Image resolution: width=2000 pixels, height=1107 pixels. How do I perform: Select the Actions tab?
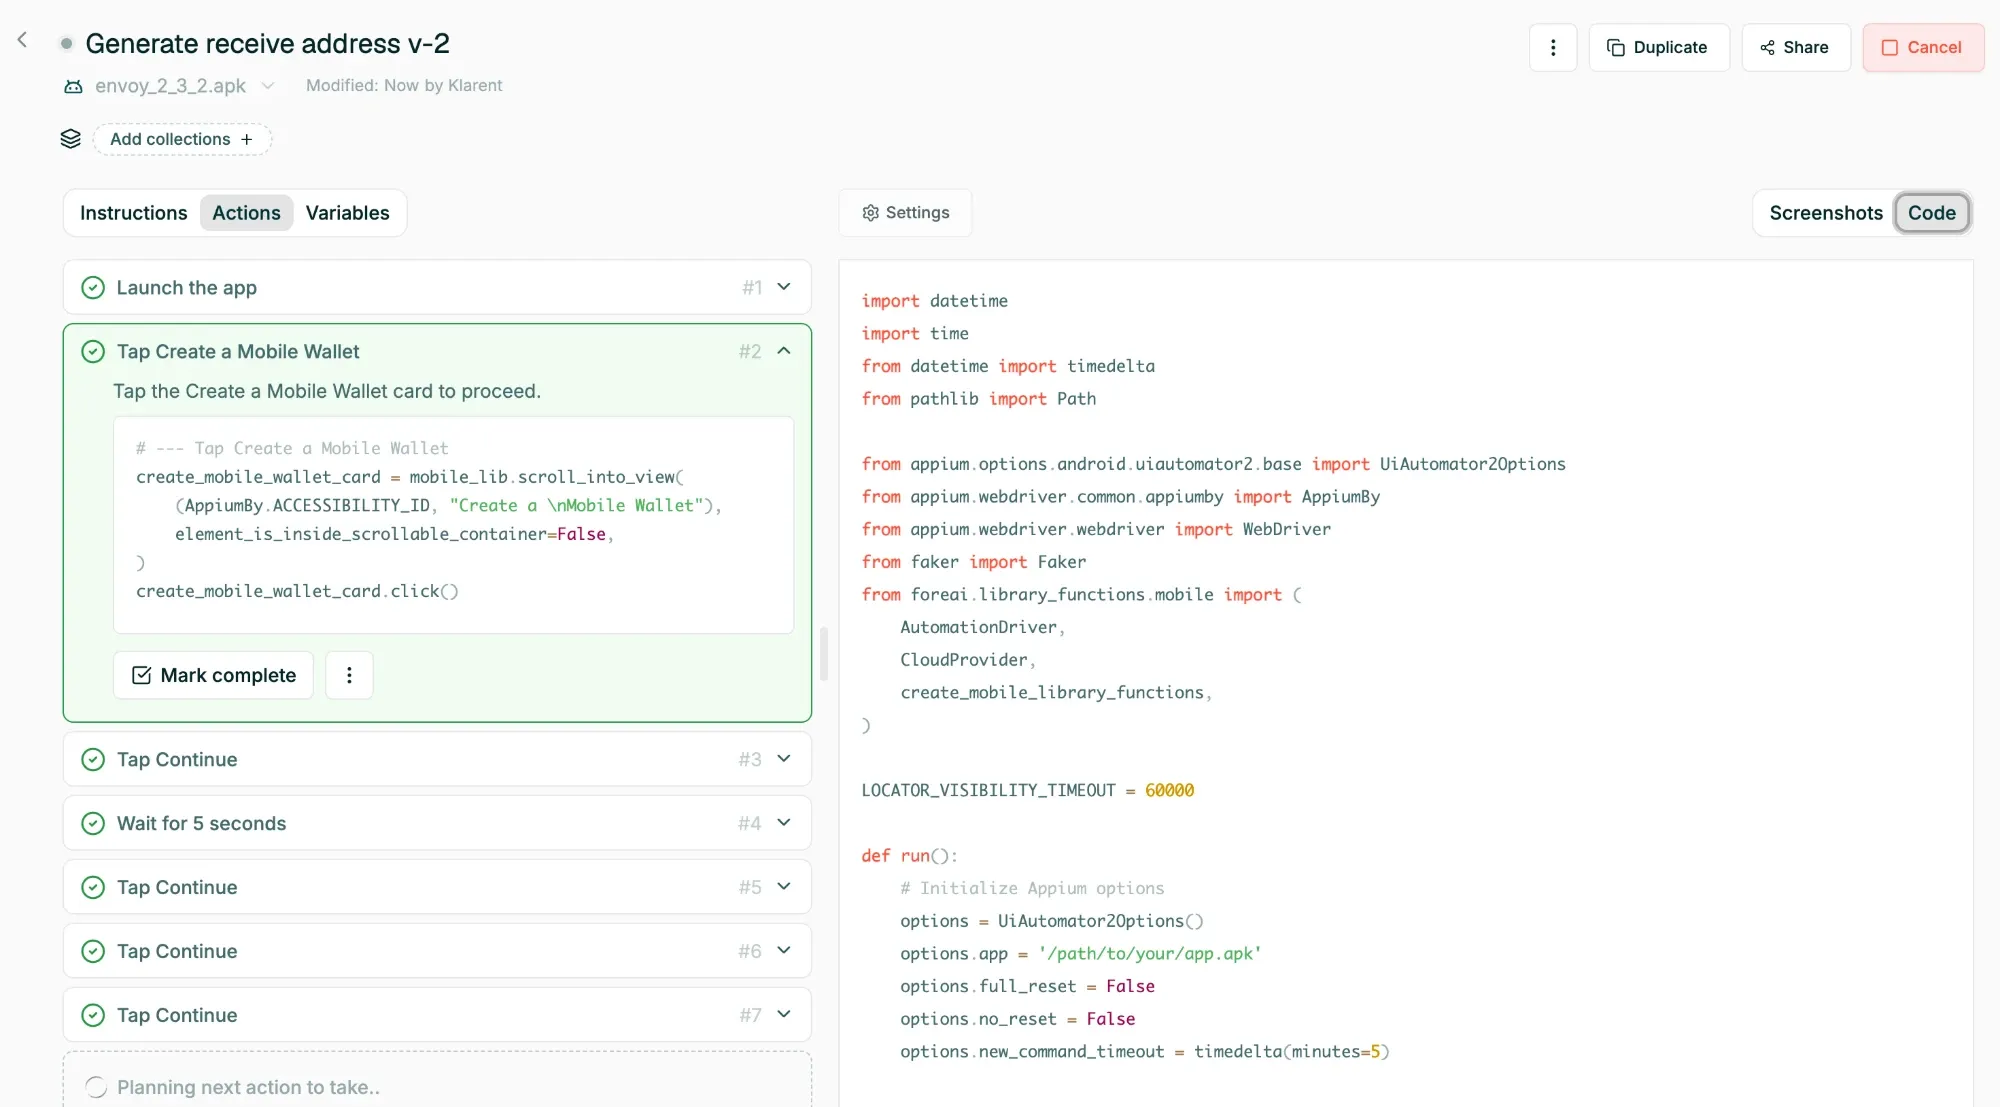246,213
